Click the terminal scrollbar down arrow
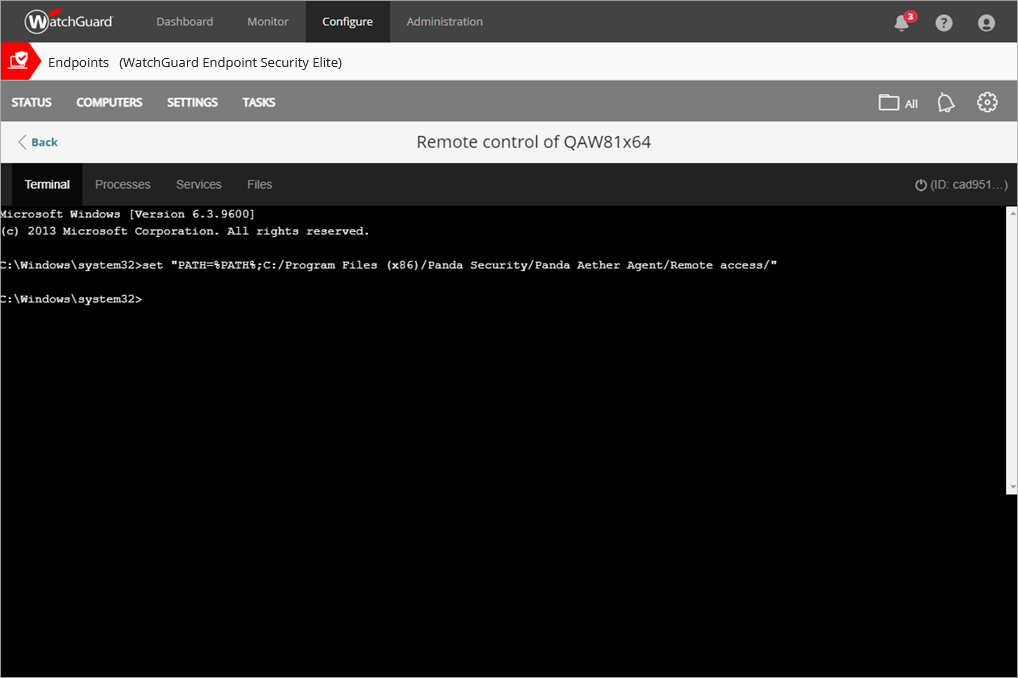1018x678 pixels. tap(1012, 487)
